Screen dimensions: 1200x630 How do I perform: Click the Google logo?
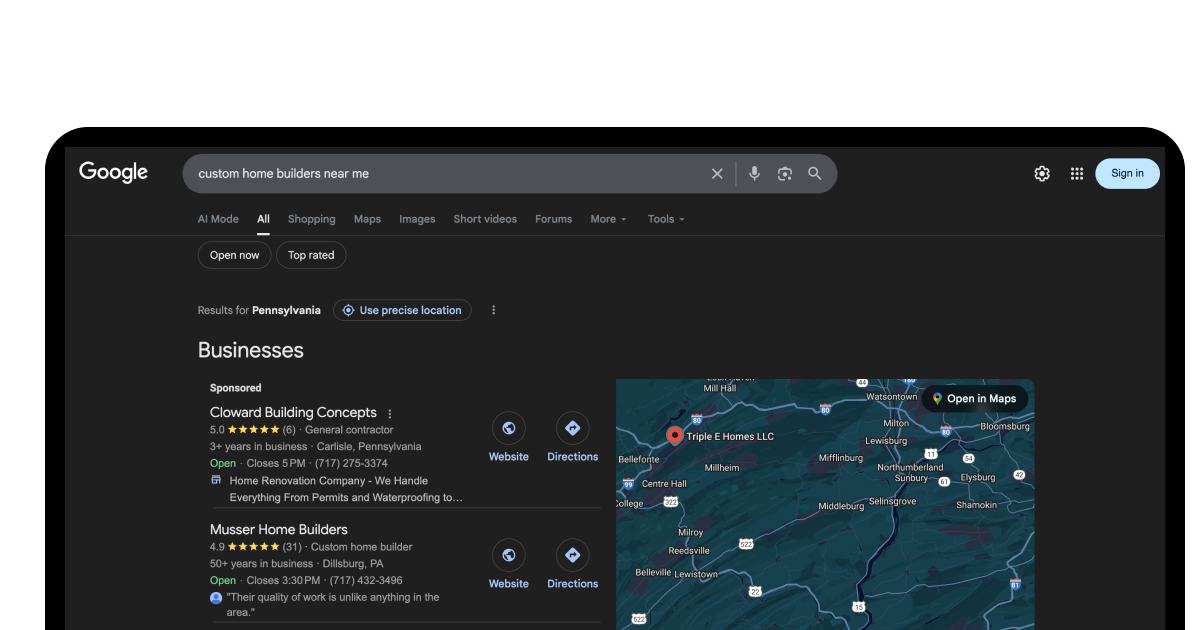coord(113,172)
